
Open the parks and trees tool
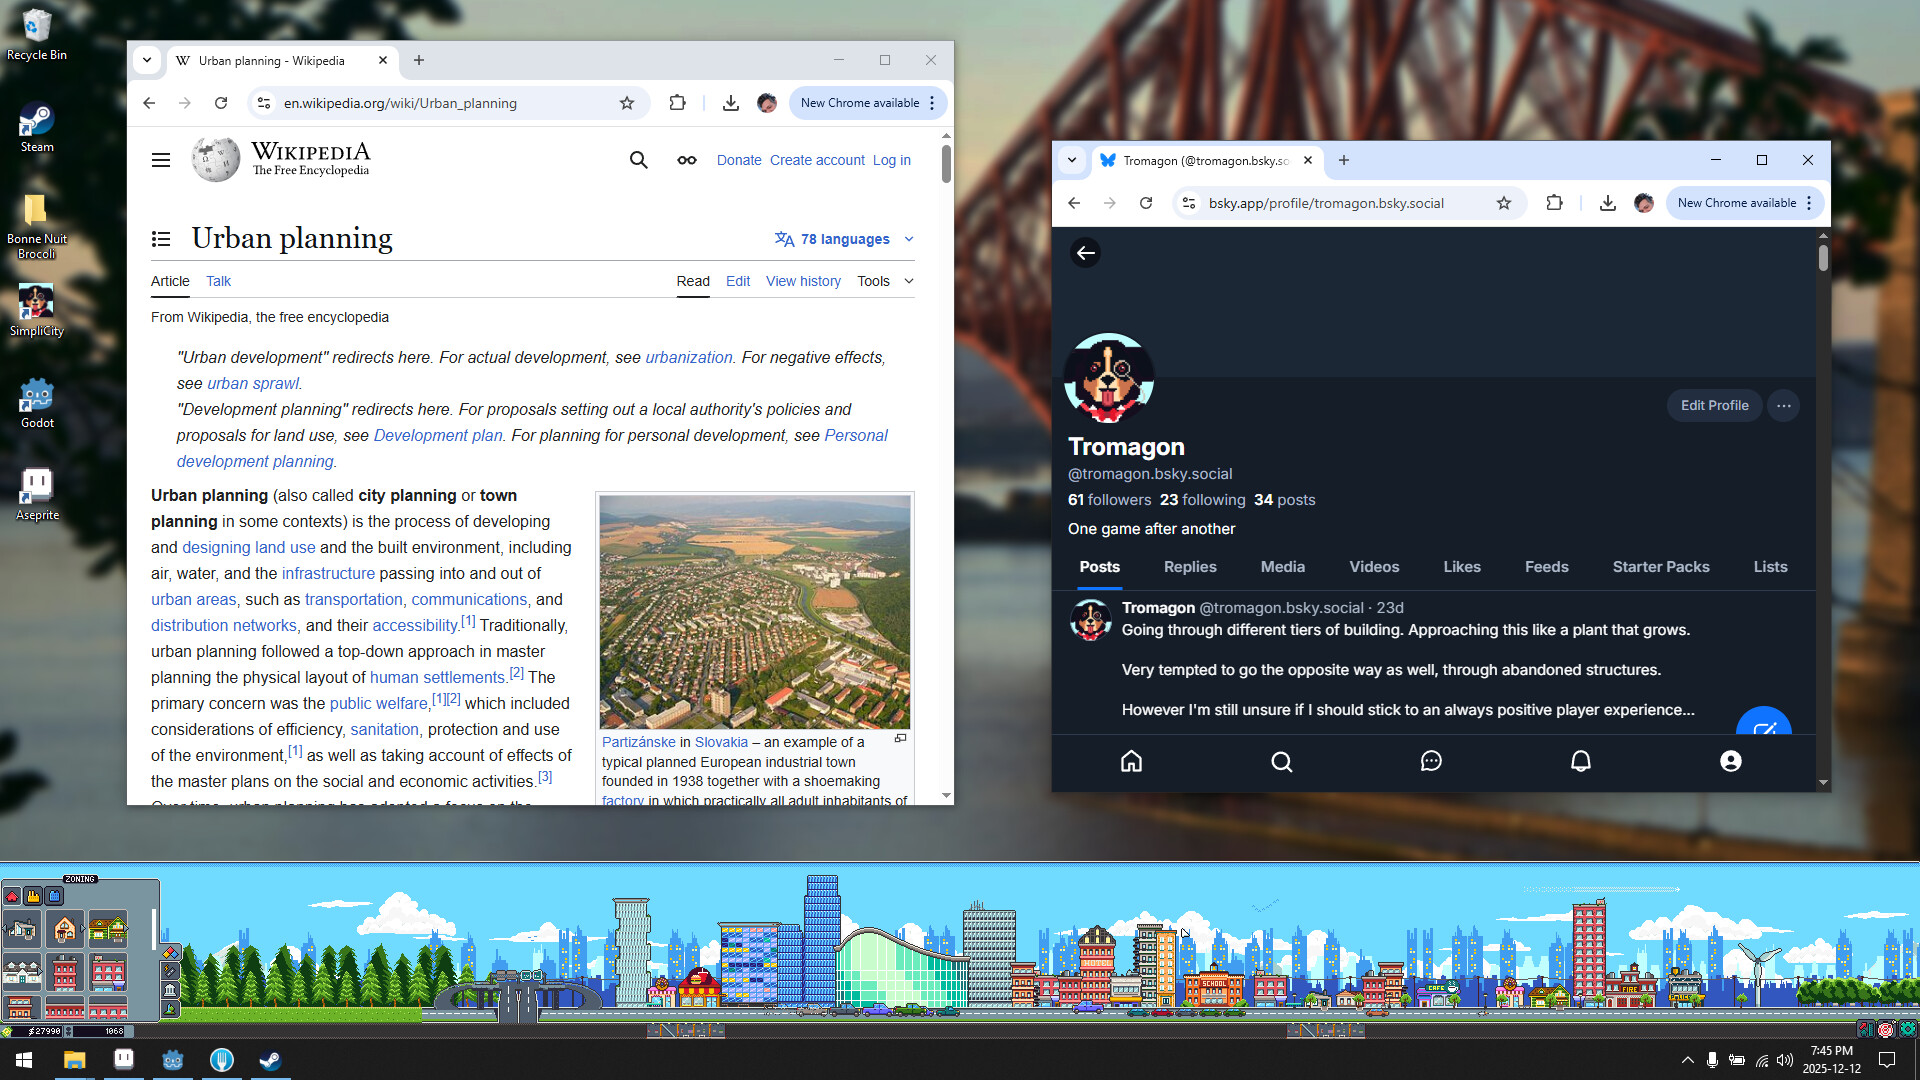coord(170,1010)
